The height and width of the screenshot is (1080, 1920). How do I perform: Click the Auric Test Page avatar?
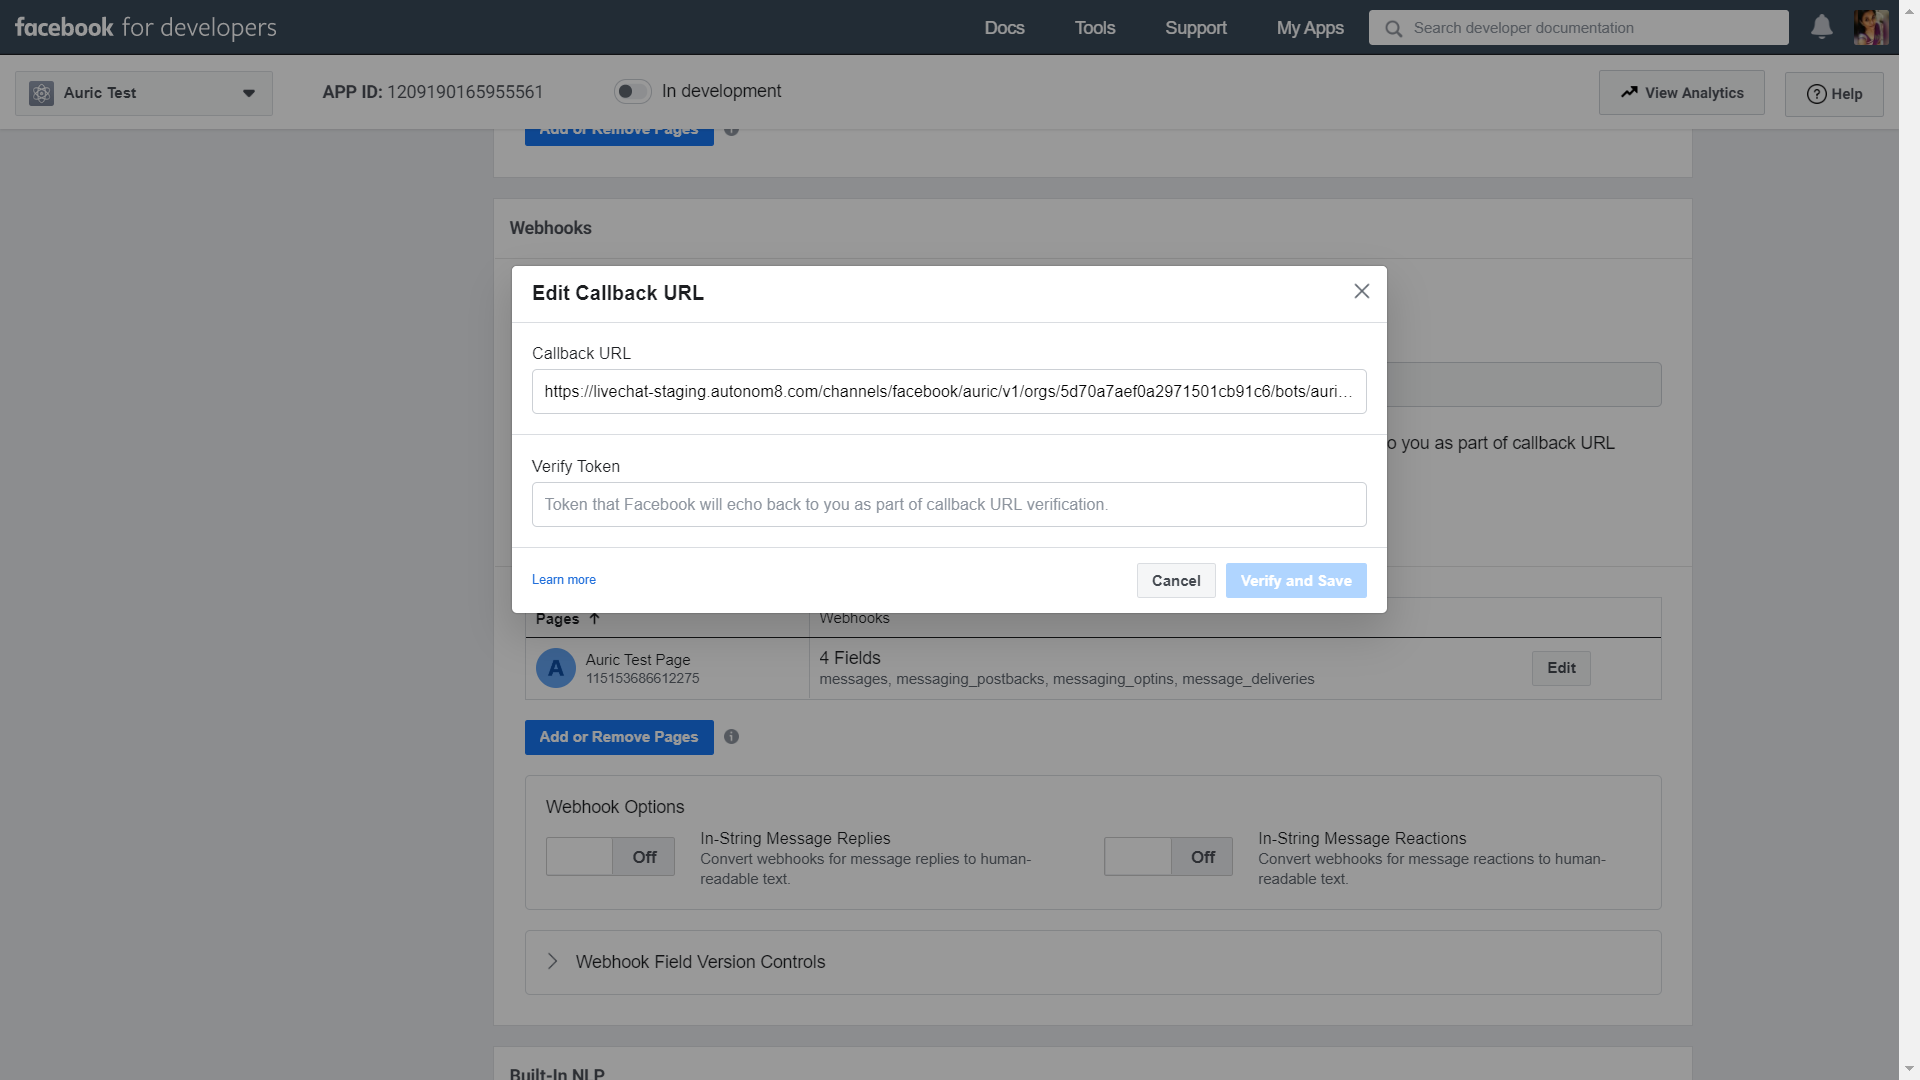pos(556,668)
